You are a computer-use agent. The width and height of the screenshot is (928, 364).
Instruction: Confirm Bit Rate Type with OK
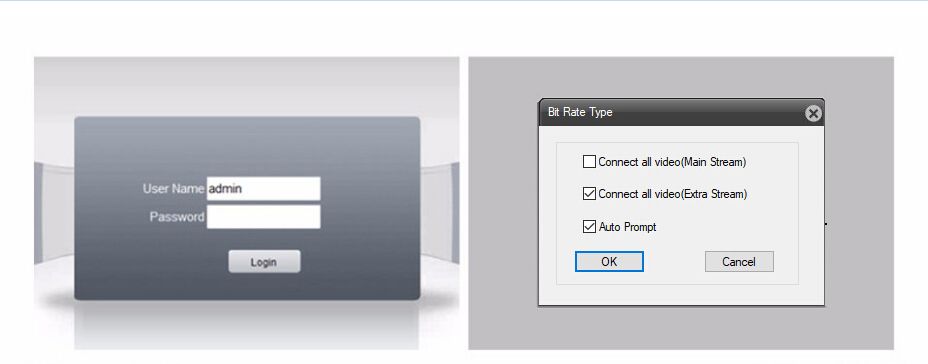click(x=609, y=262)
